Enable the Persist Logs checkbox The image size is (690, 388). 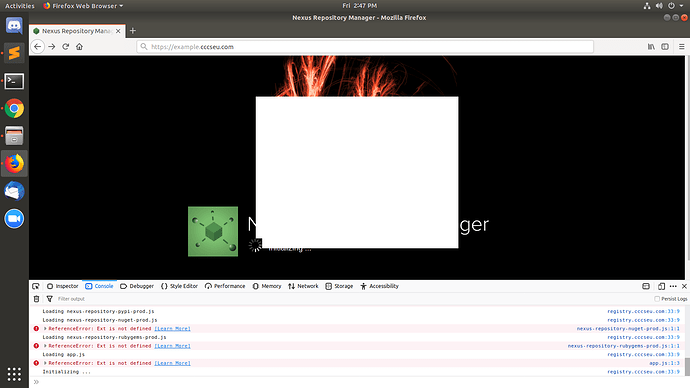point(657,299)
